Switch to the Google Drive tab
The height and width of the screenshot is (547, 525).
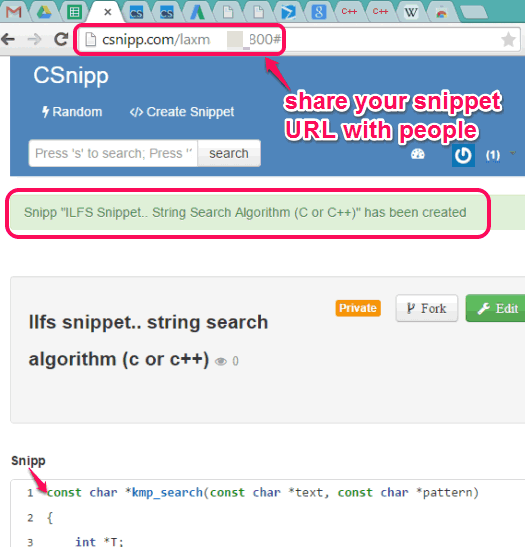[x=44, y=12]
